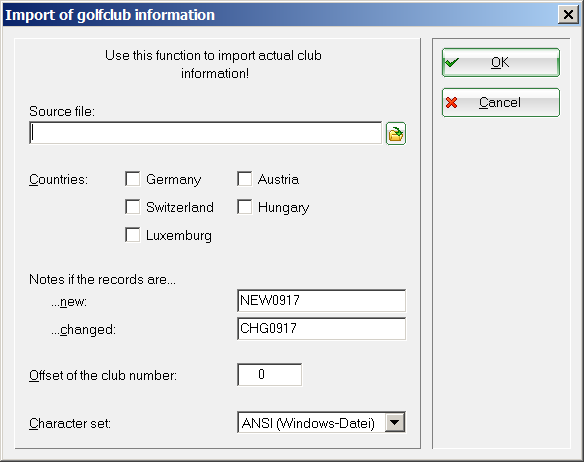Select the Hungary checkbox
The width and height of the screenshot is (584, 462).
[x=244, y=207]
